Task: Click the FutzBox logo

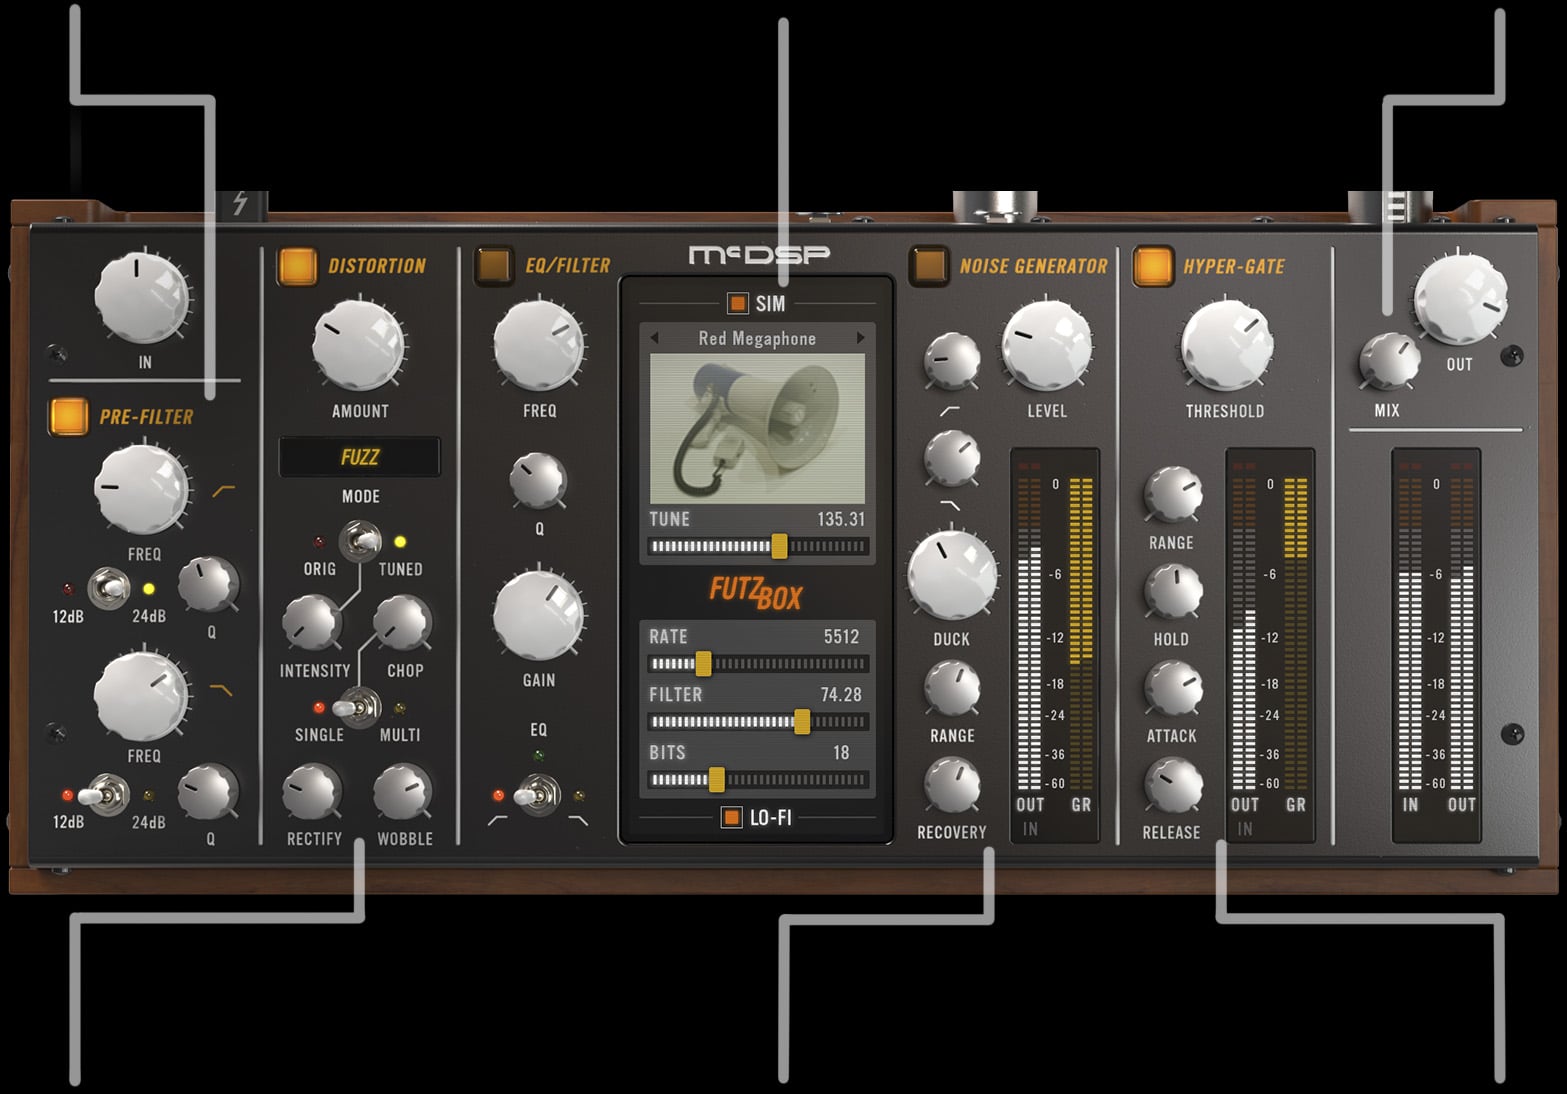Action: 757,593
